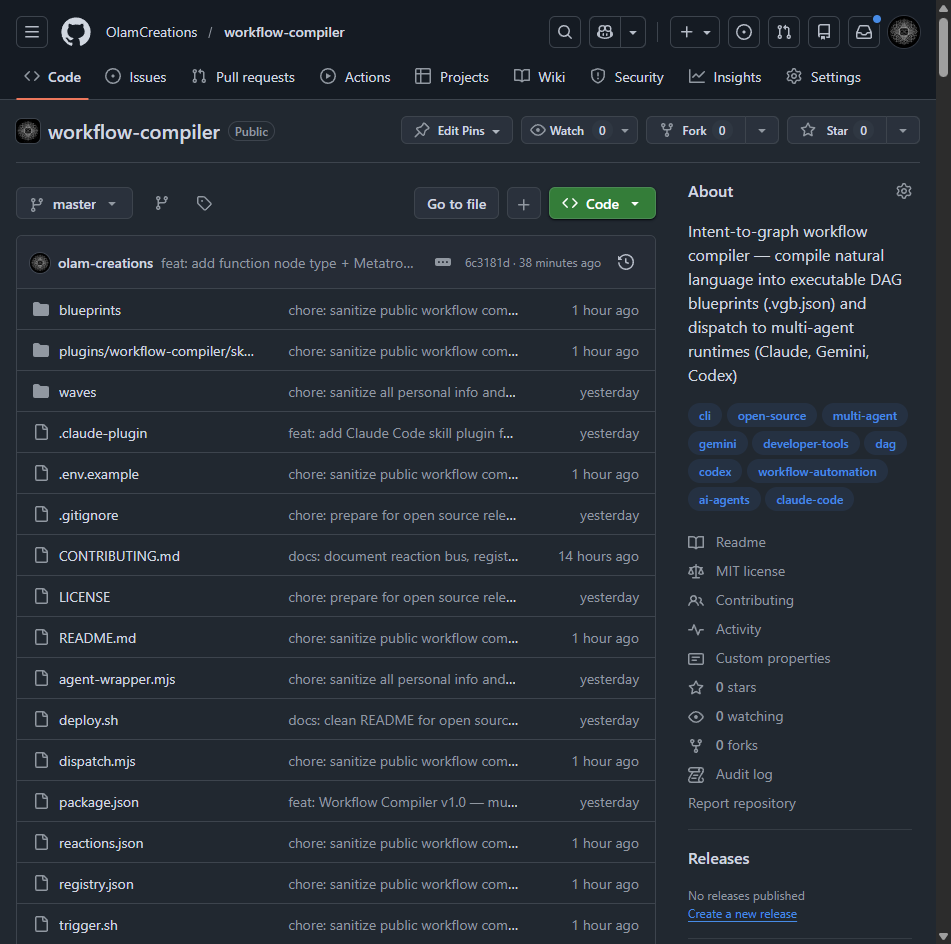Select the multi-agent topic tag
This screenshot has height=944, width=951.
[x=864, y=416]
